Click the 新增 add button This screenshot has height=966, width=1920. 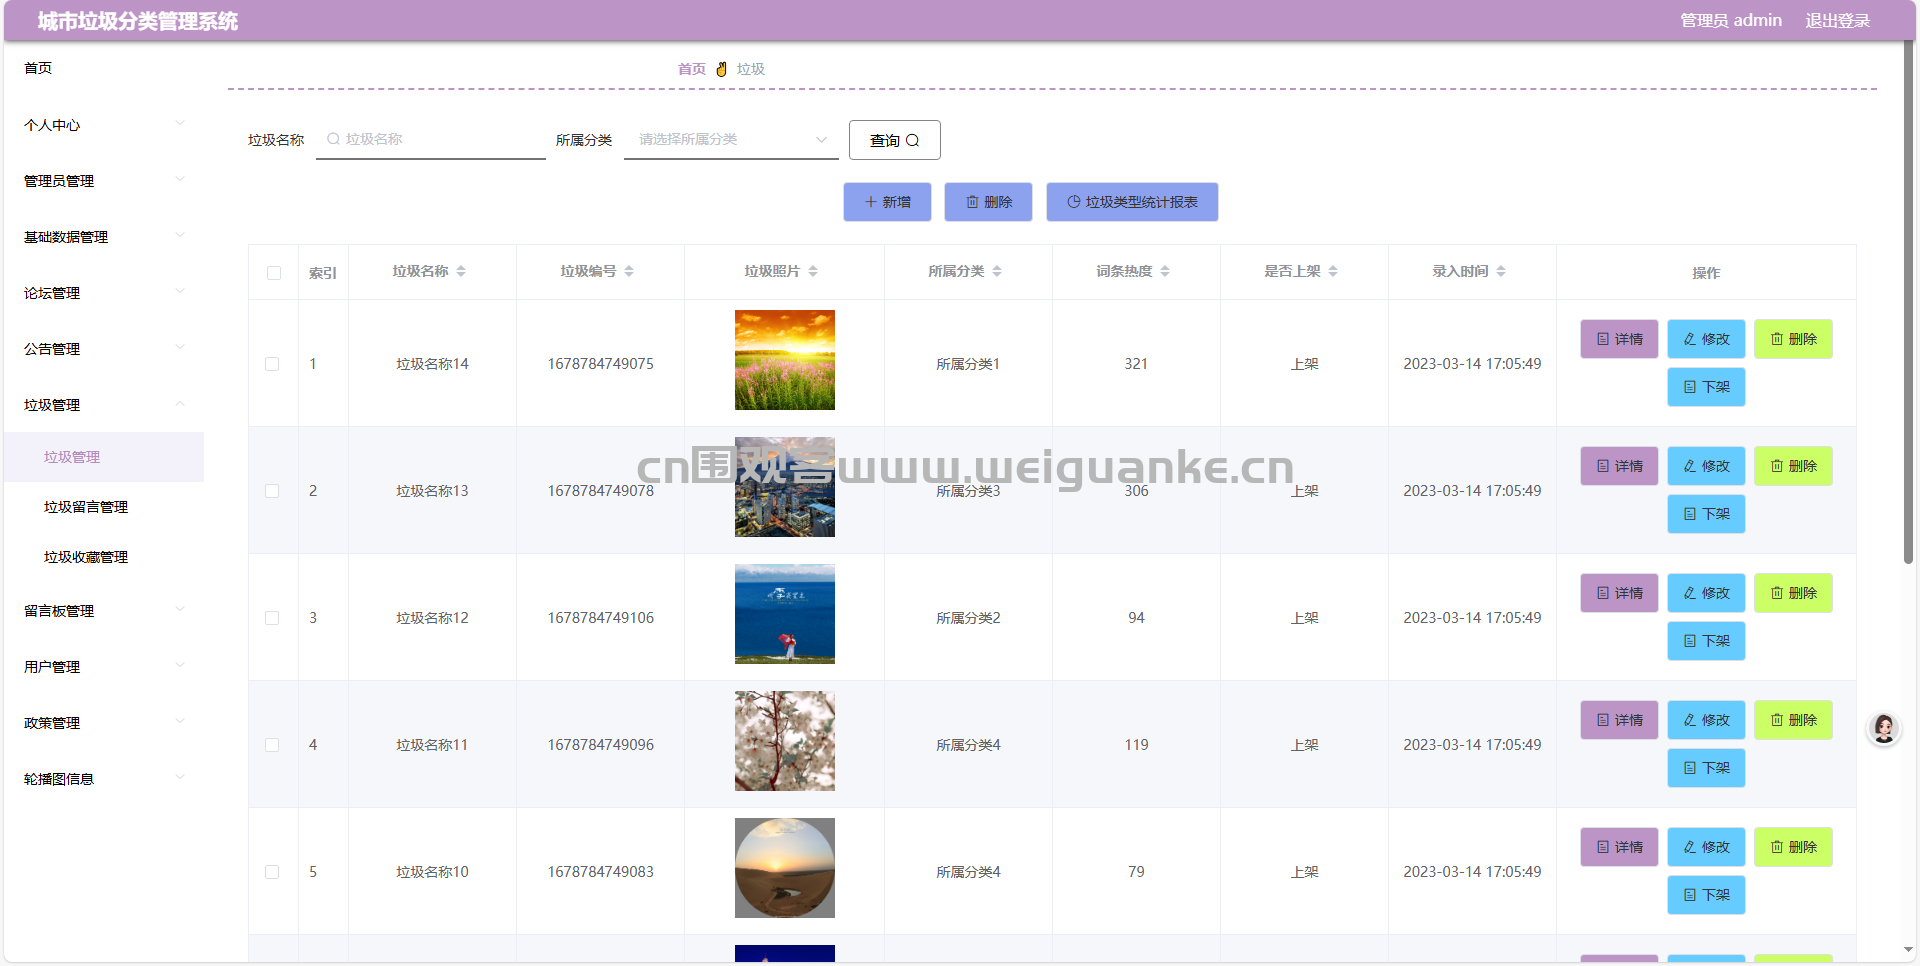click(x=887, y=202)
